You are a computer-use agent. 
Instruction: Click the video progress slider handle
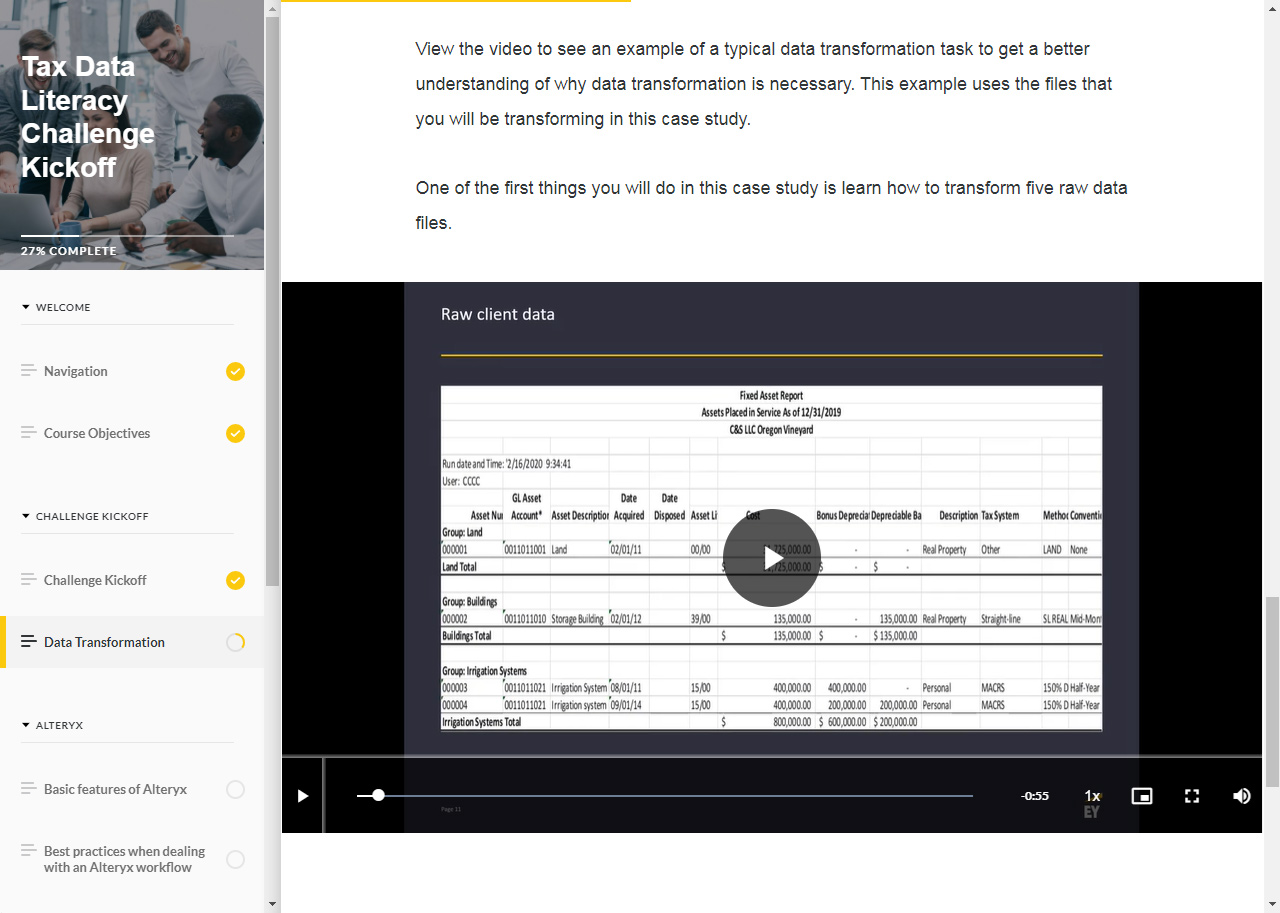click(378, 795)
